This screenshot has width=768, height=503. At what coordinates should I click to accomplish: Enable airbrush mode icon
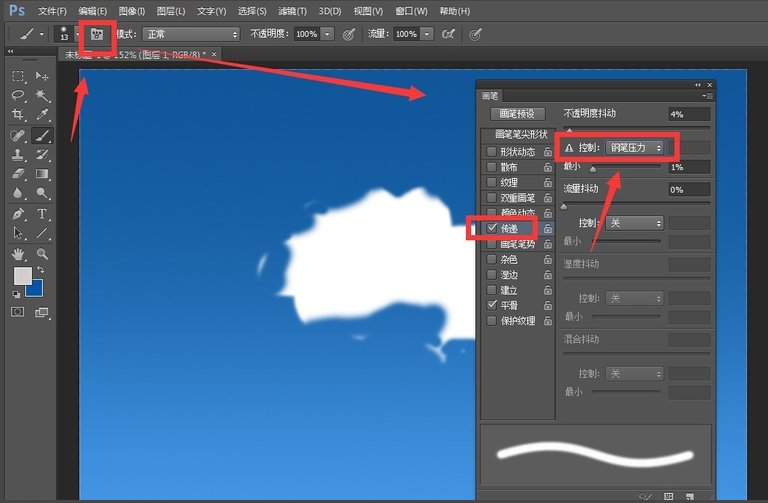coord(448,34)
